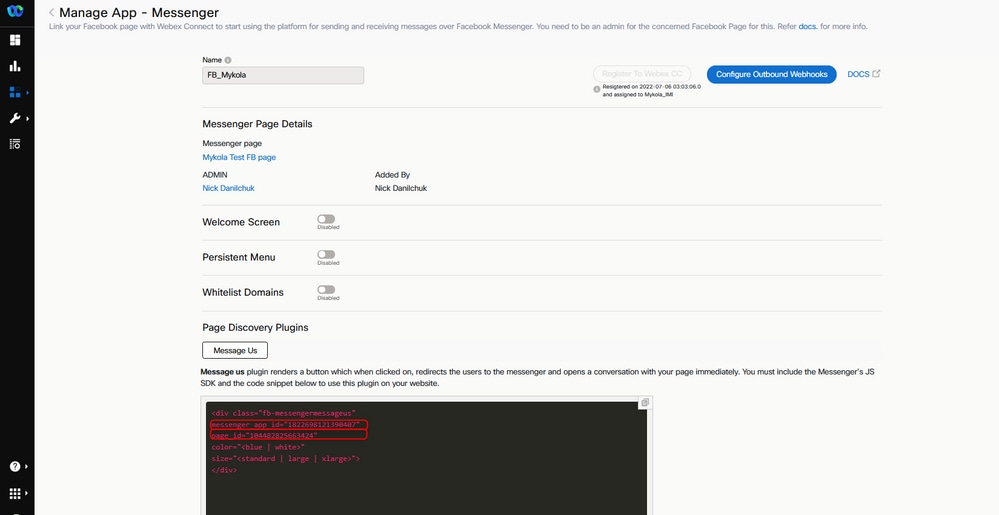This screenshot has height=515, width=999.
Task: Click the div class fb-messengermessageus line
Action: coord(284,413)
